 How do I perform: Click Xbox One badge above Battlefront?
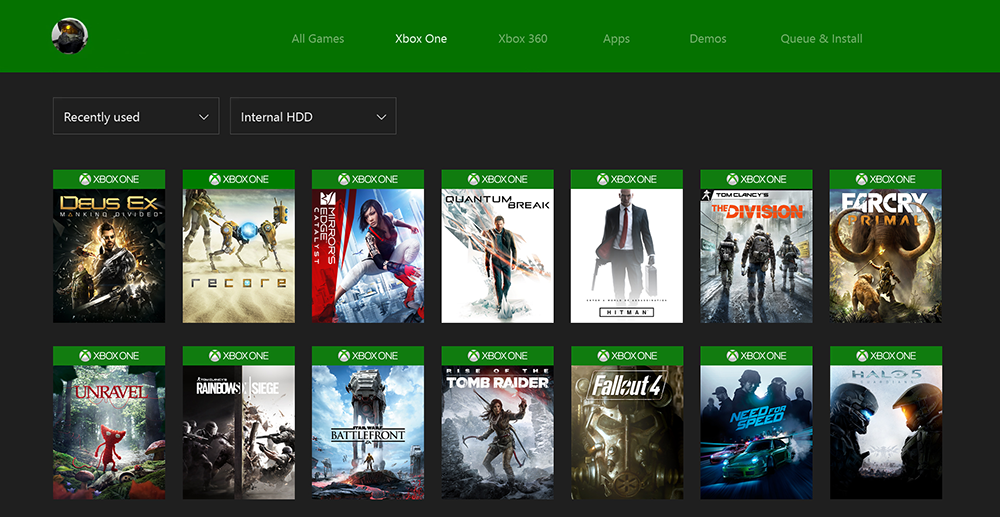[x=368, y=356]
